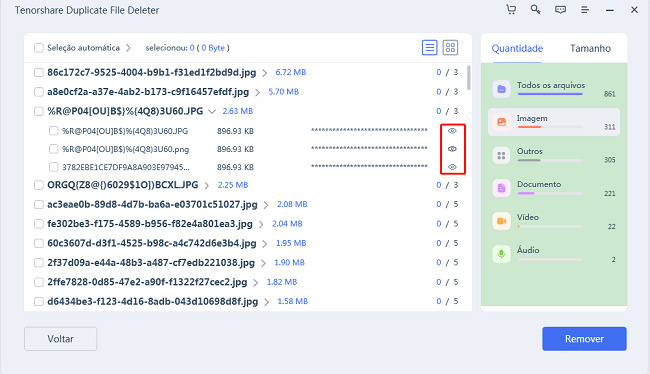Open the shopping cart icon
Image resolution: width=650 pixels, height=374 pixels.
[x=511, y=10]
